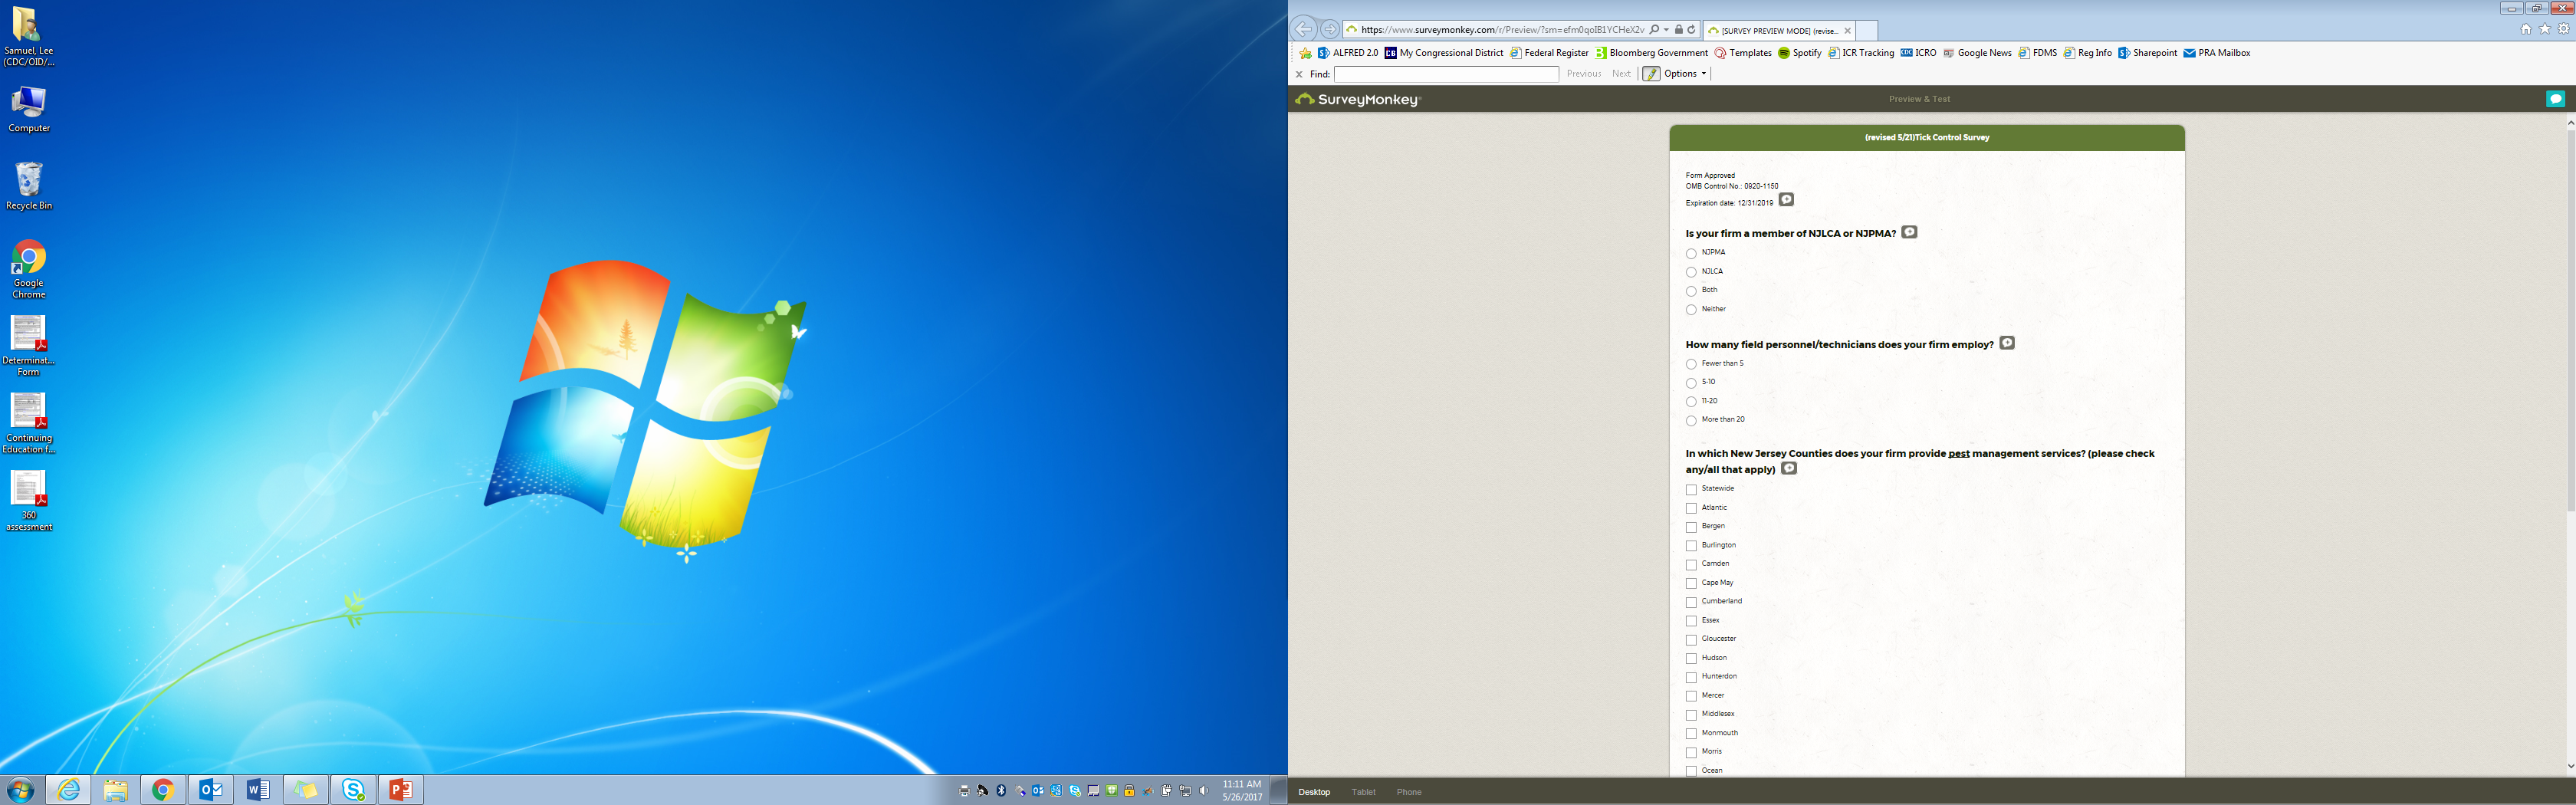
Task: Add comment on Form Approved expiration text
Action: pyautogui.click(x=1786, y=200)
